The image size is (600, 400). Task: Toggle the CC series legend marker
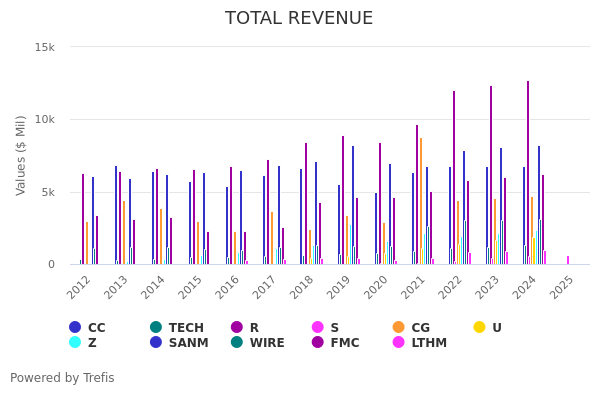[75, 327]
